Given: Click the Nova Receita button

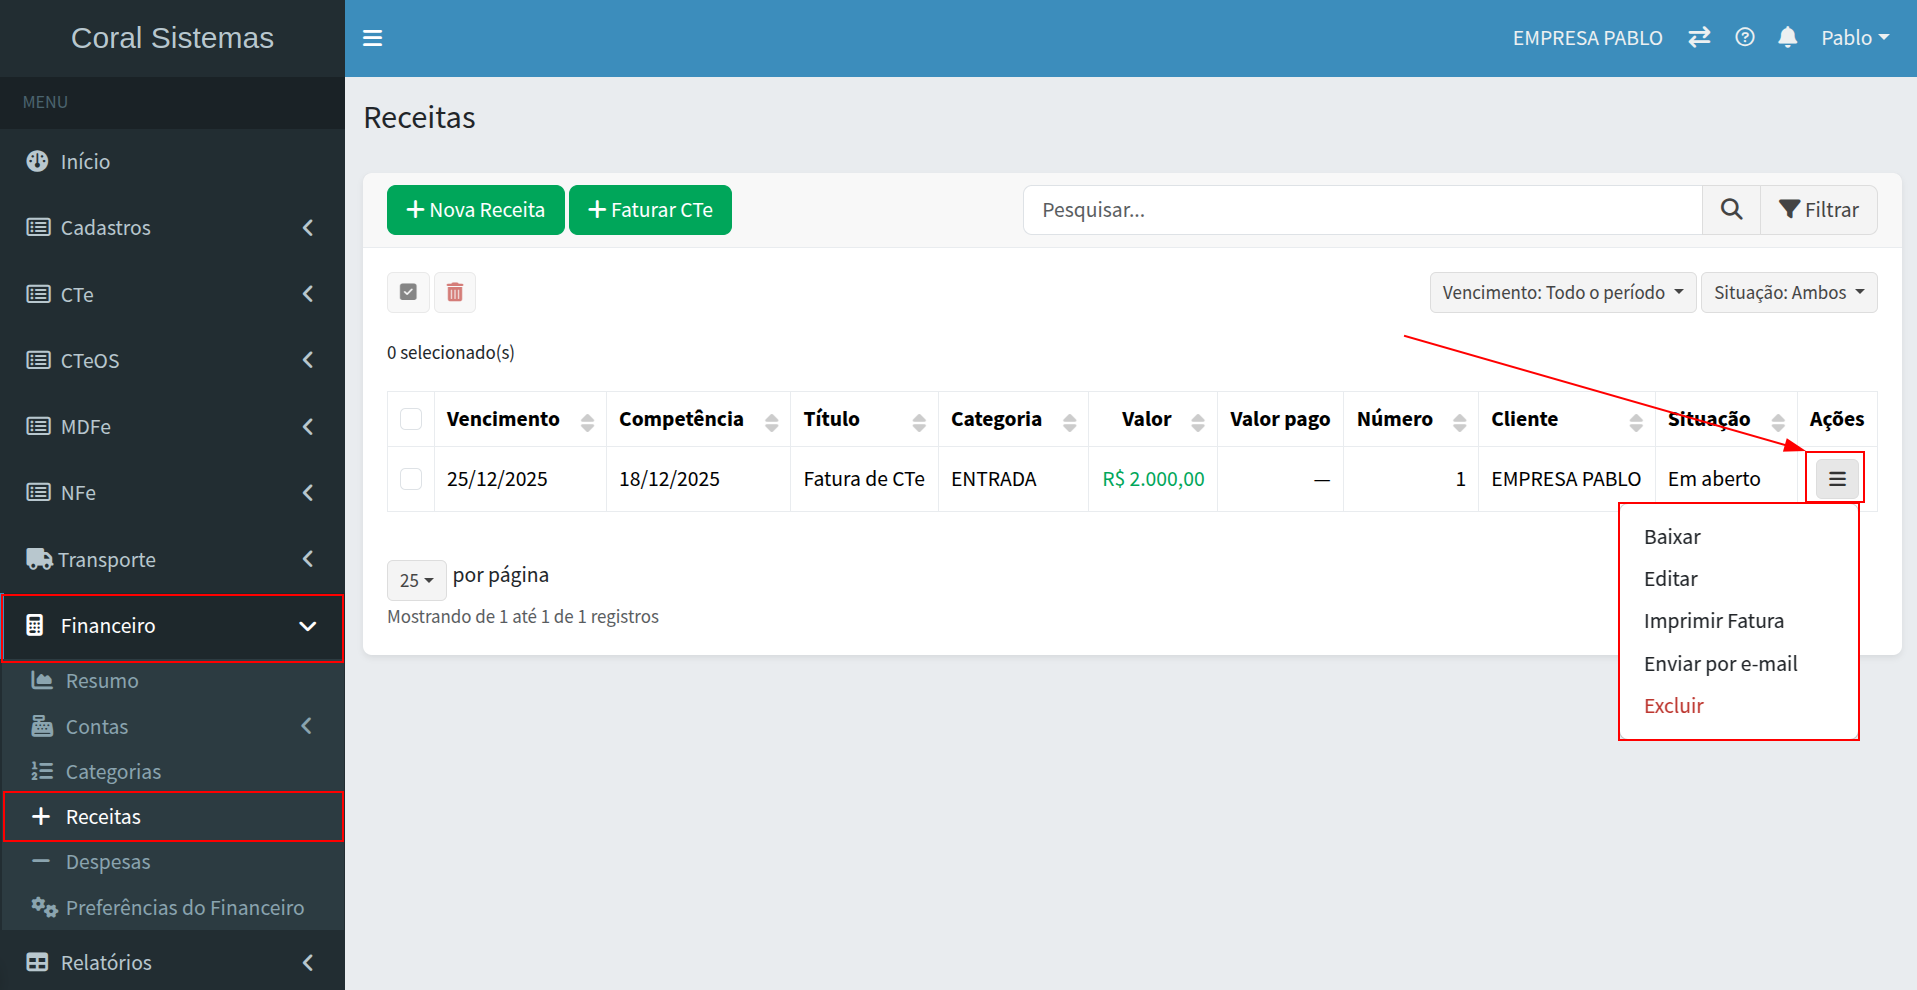Looking at the screenshot, I should [476, 210].
